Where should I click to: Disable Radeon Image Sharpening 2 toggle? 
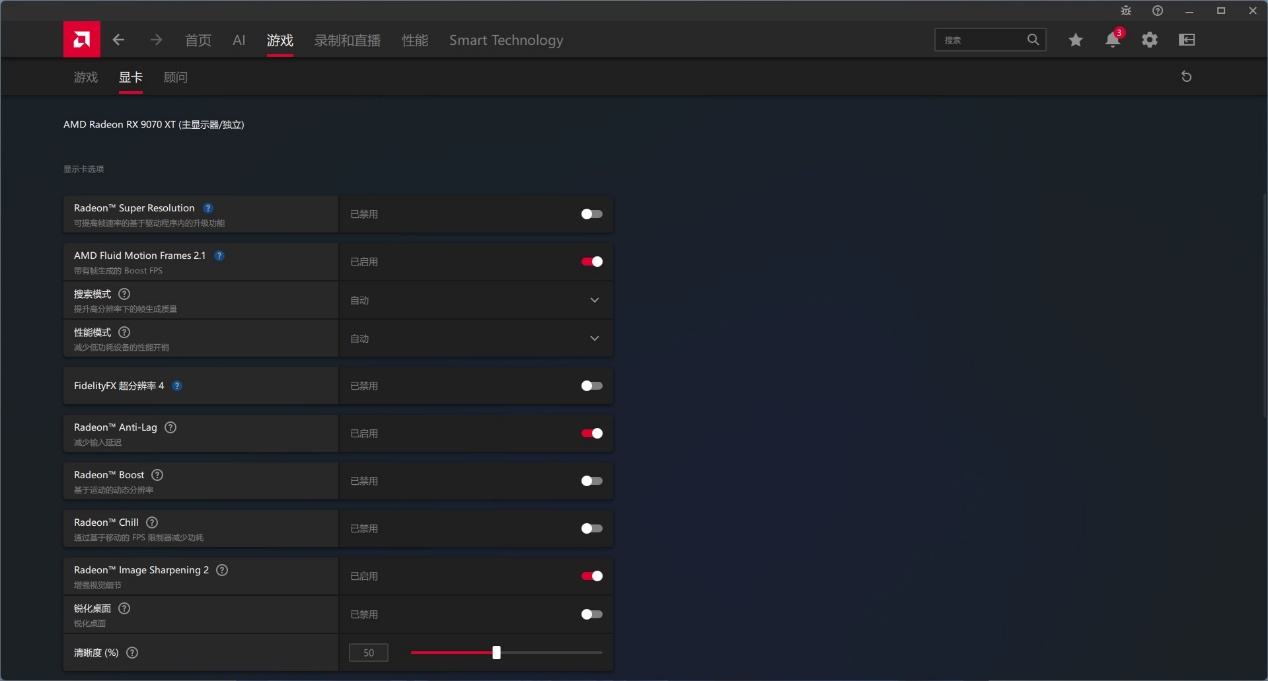pos(592,576)
